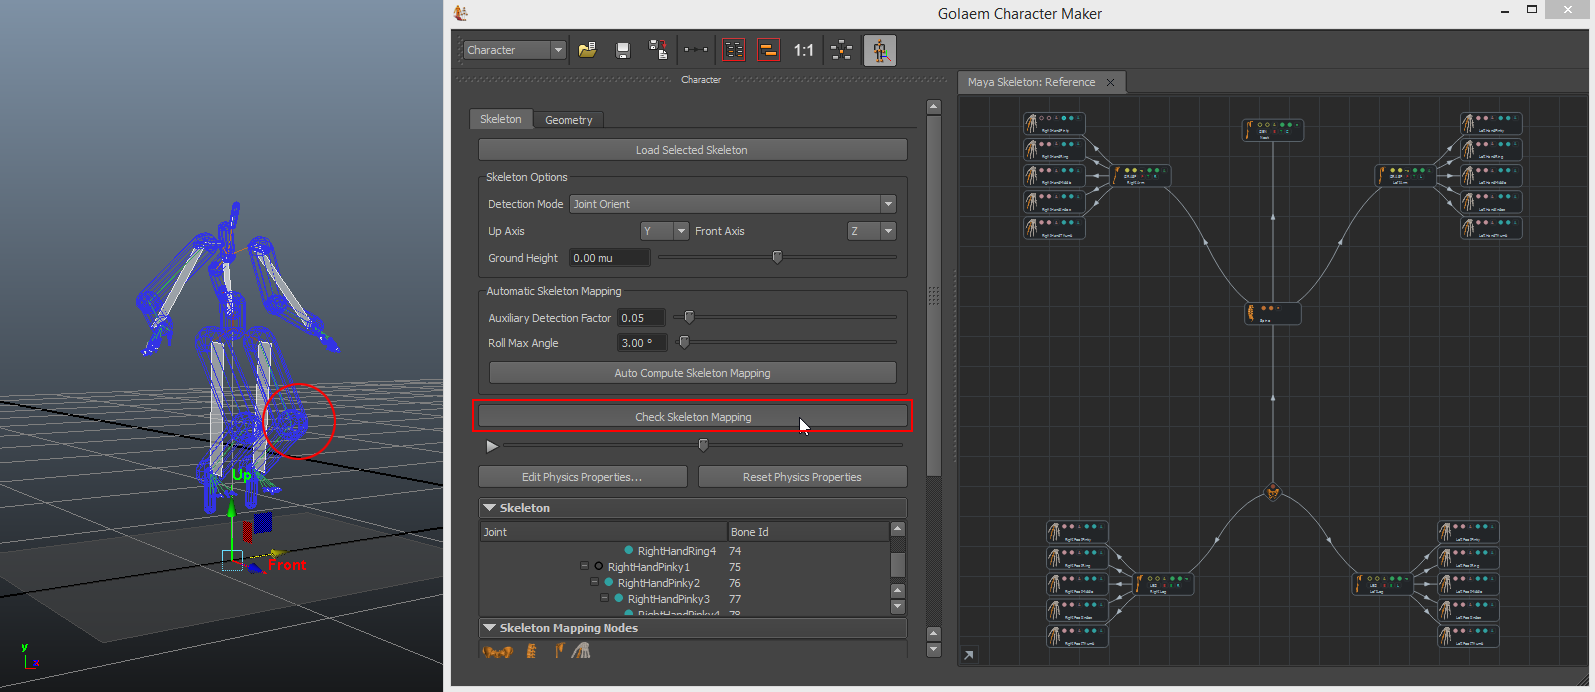Open the Character combo box in the toolbar
1595x692 pixels.
(x=515, y=50)
